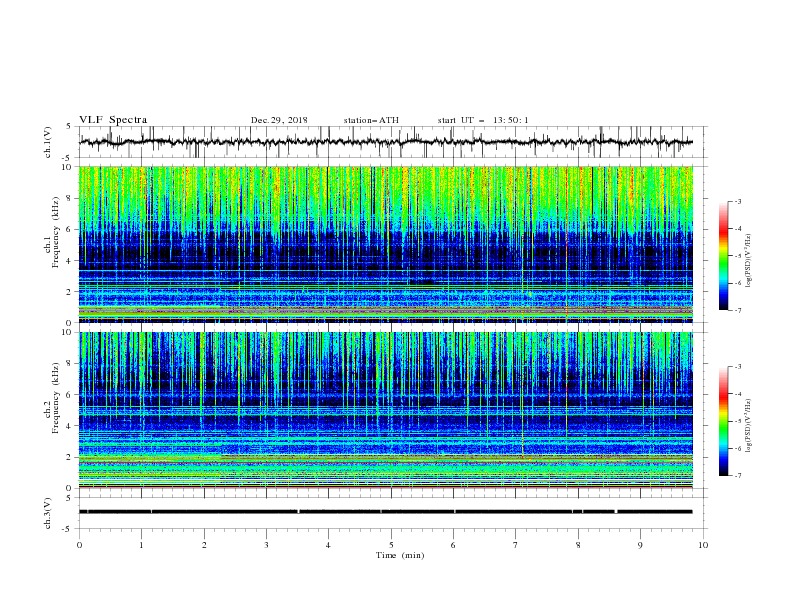This screenshot has width=792, height=612.
Task: Click the "start UT = 13:50:1" header text
Action: tap(483, 120)
